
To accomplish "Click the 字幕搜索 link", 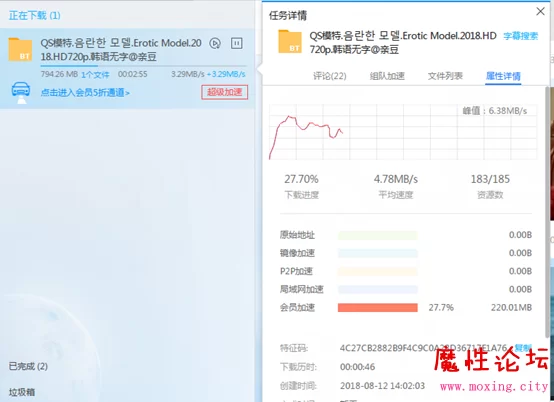I will tap(521, 36).
